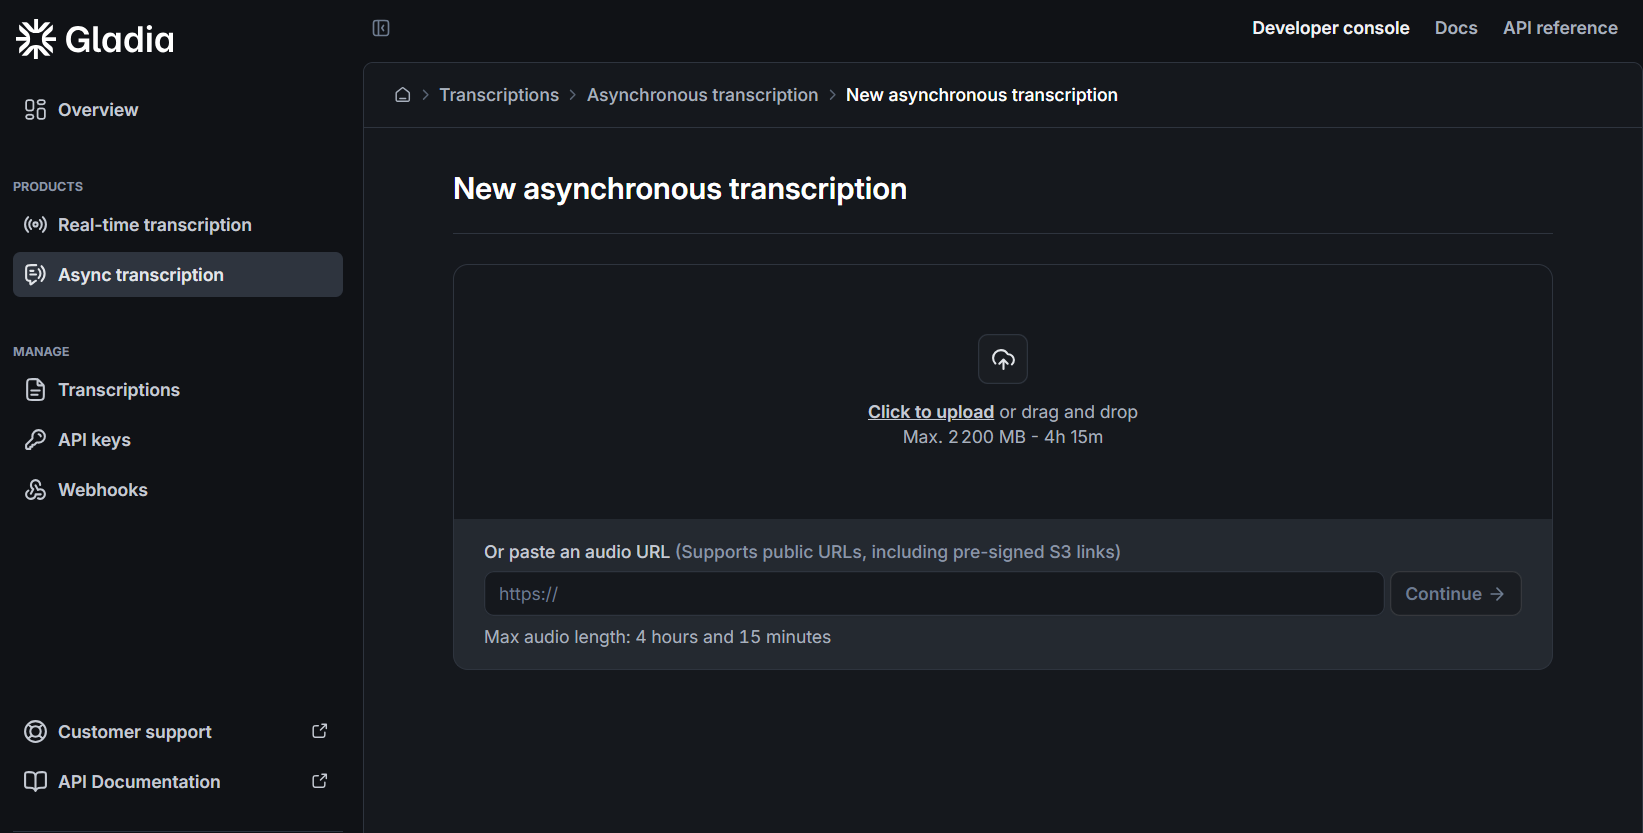The image size is (1643, 833).
Task: Click the API keys key icon
Action: point(35,440)
